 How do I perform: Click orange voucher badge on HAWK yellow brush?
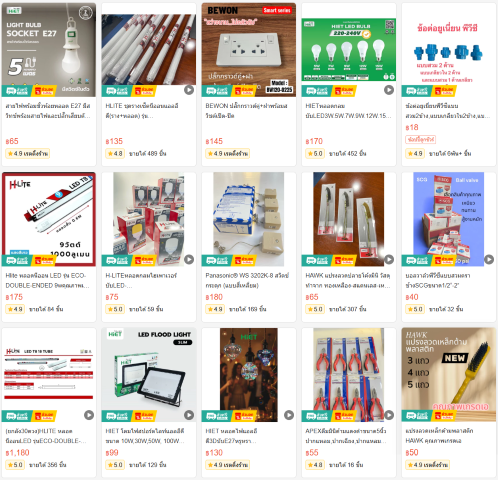coord(444,416)
